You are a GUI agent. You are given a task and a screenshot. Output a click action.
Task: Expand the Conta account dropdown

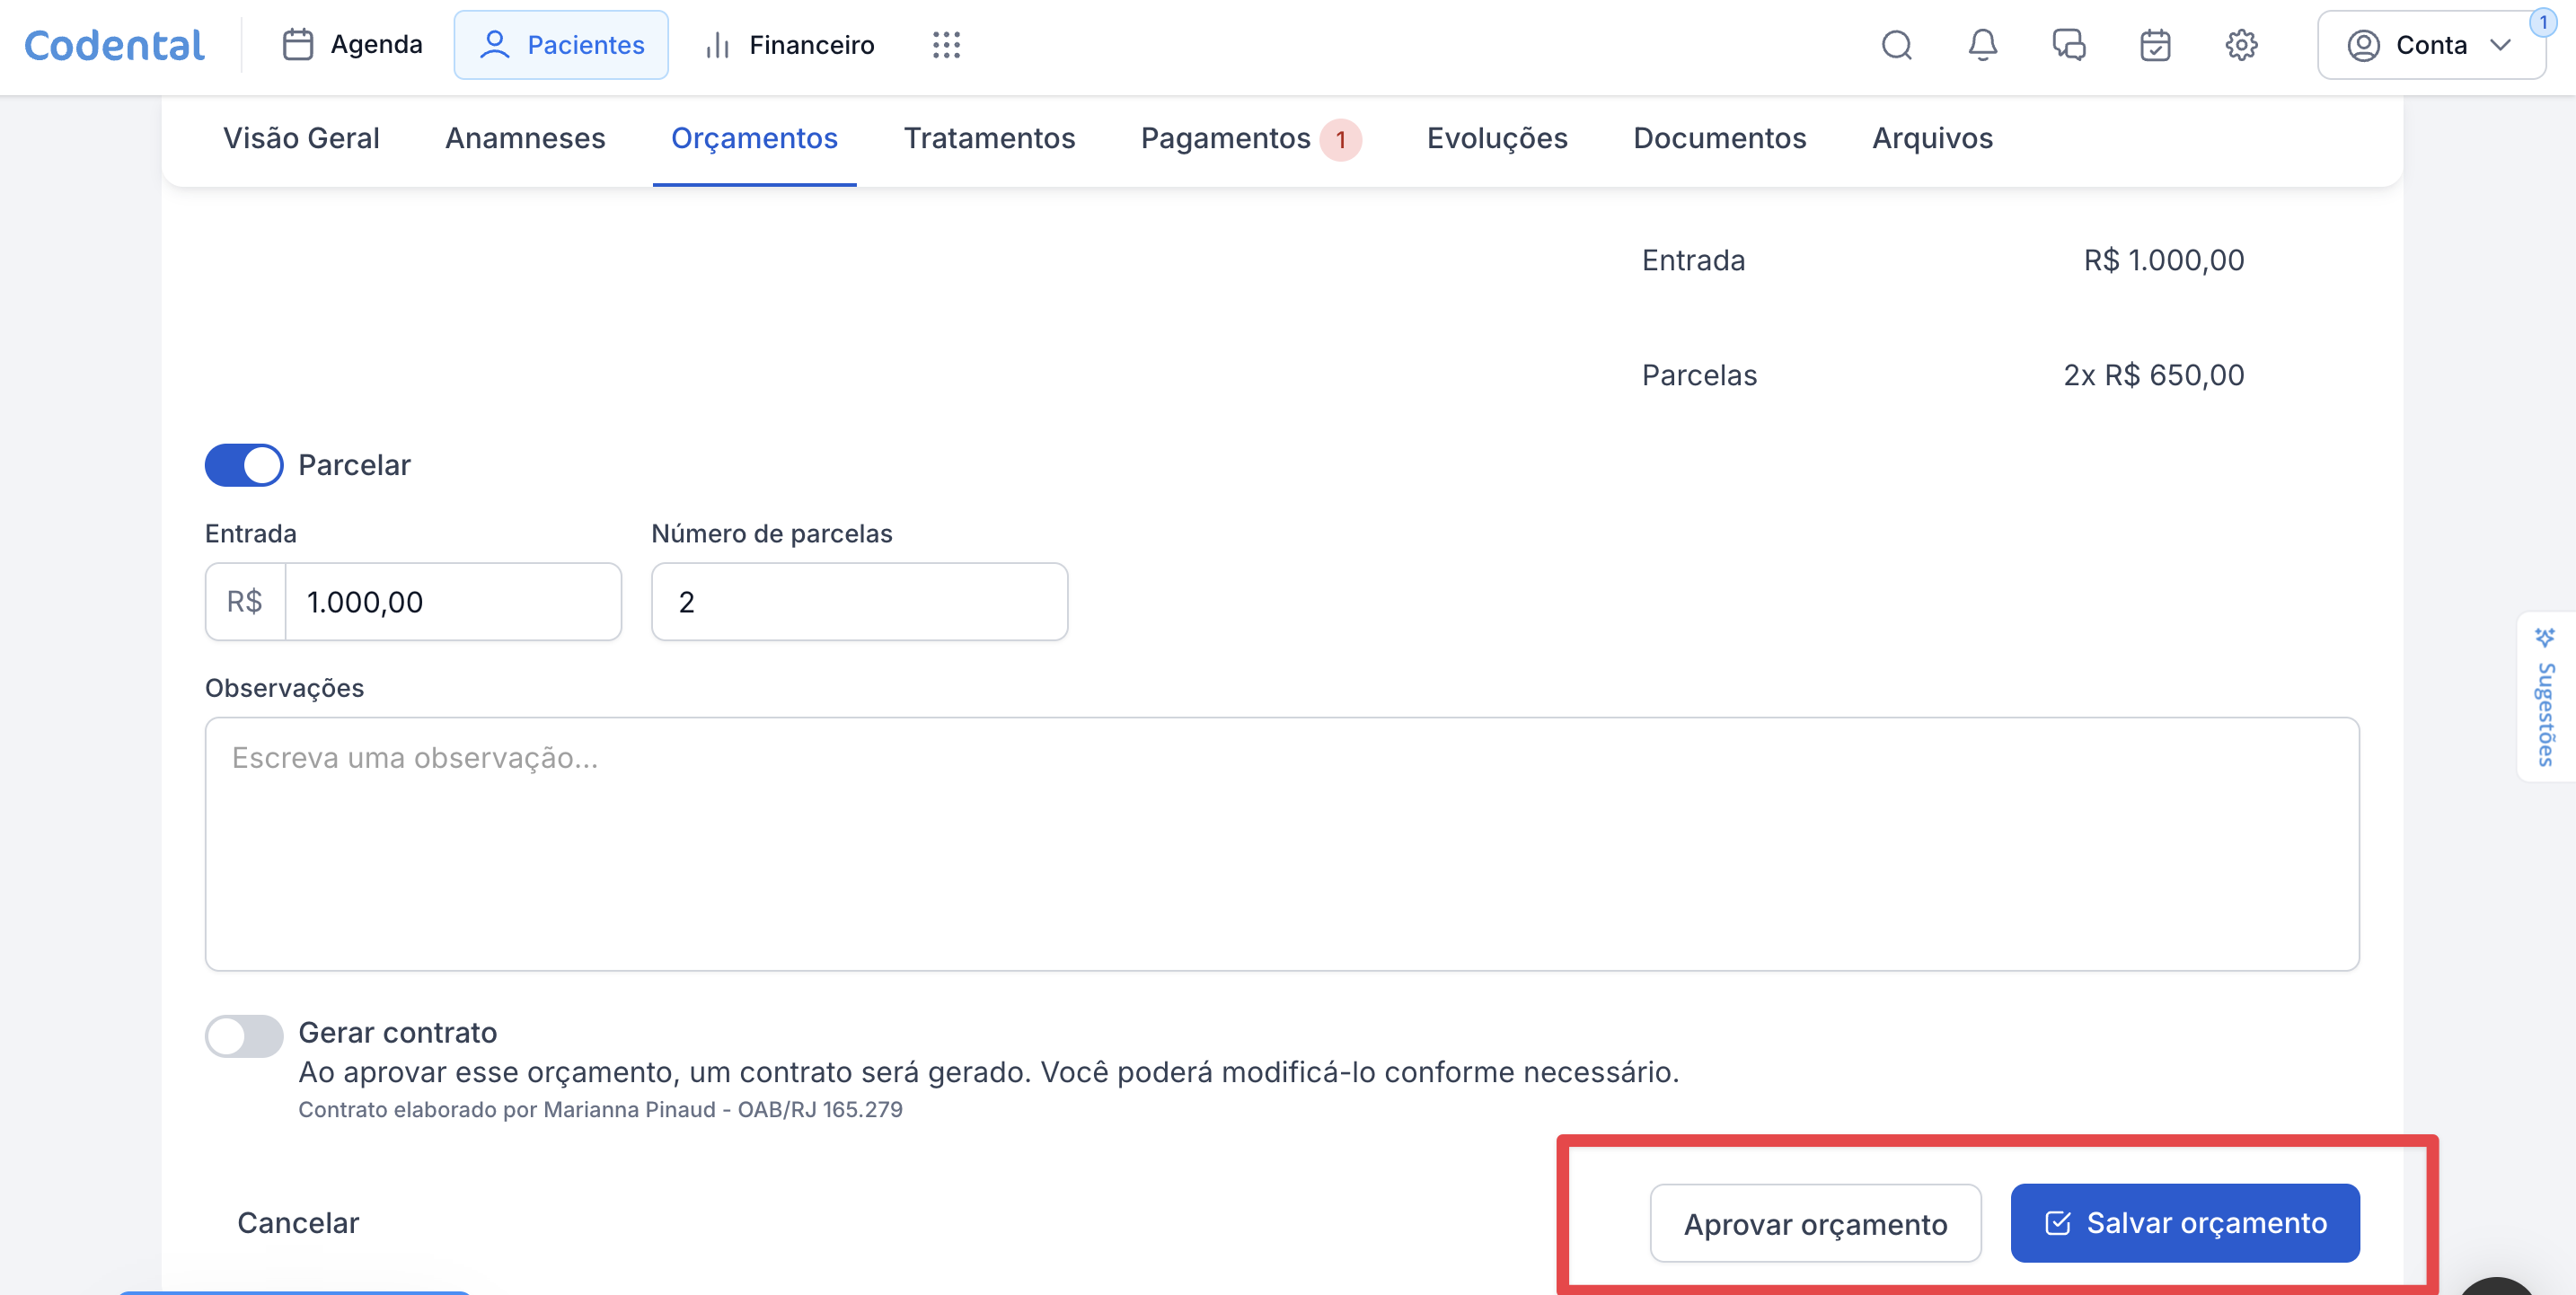point(2430,45)
